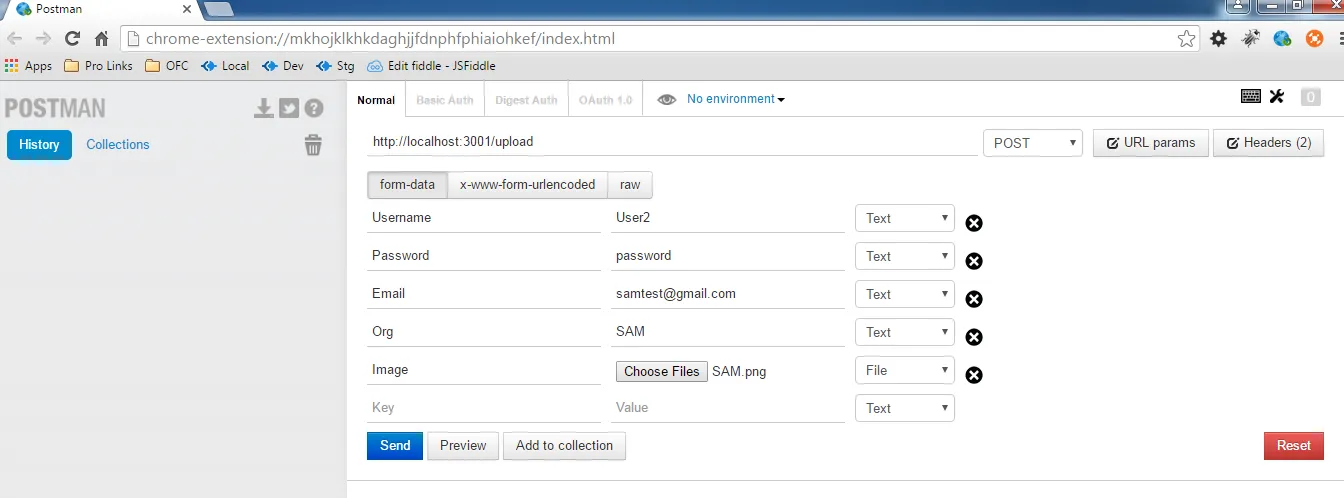The width and height of the screenshot is (1344, 498).
Task: Click the orange circular extension icon
Action: click(1314, 39)
